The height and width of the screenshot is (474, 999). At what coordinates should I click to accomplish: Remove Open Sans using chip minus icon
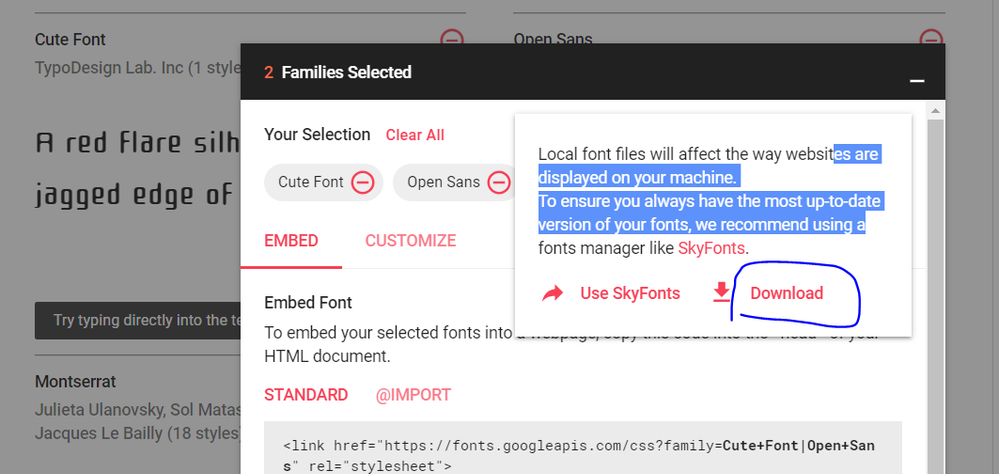pos(499,183)
